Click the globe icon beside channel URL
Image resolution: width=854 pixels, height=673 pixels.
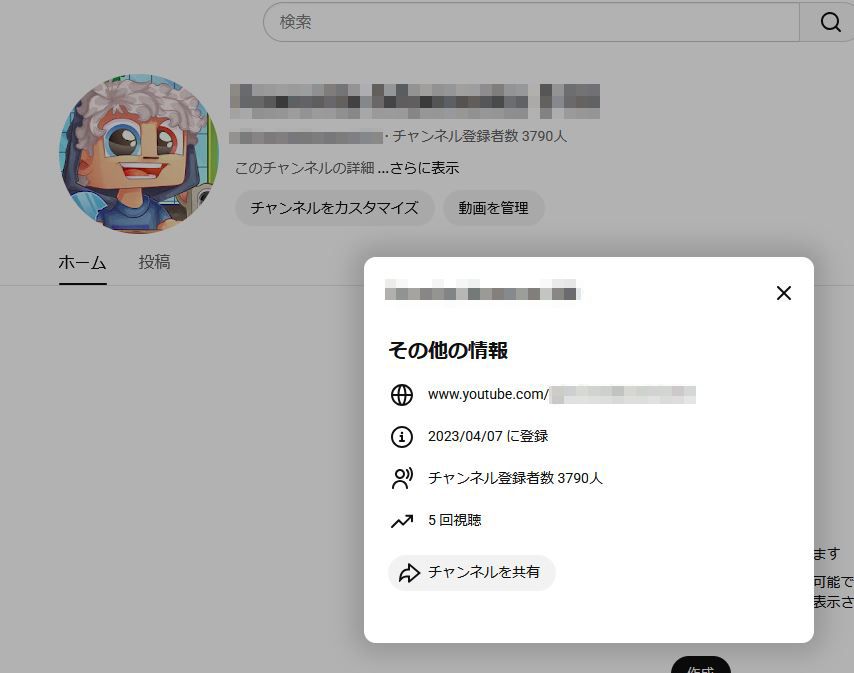click(x=402, y=395)
